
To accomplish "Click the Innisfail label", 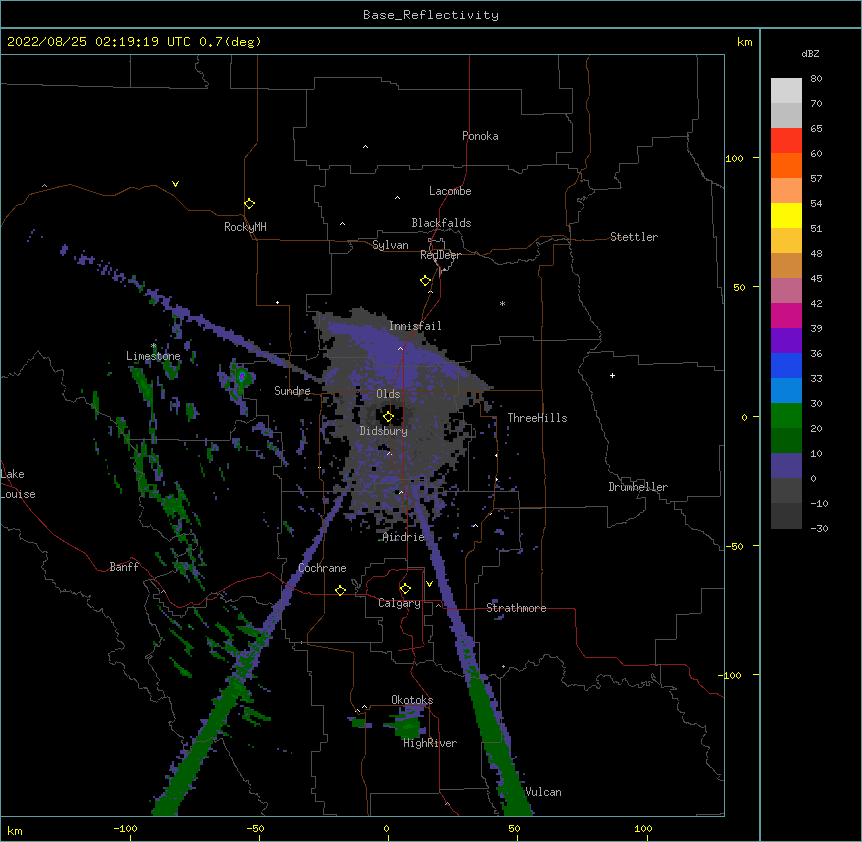I will (x=415, y=326).
